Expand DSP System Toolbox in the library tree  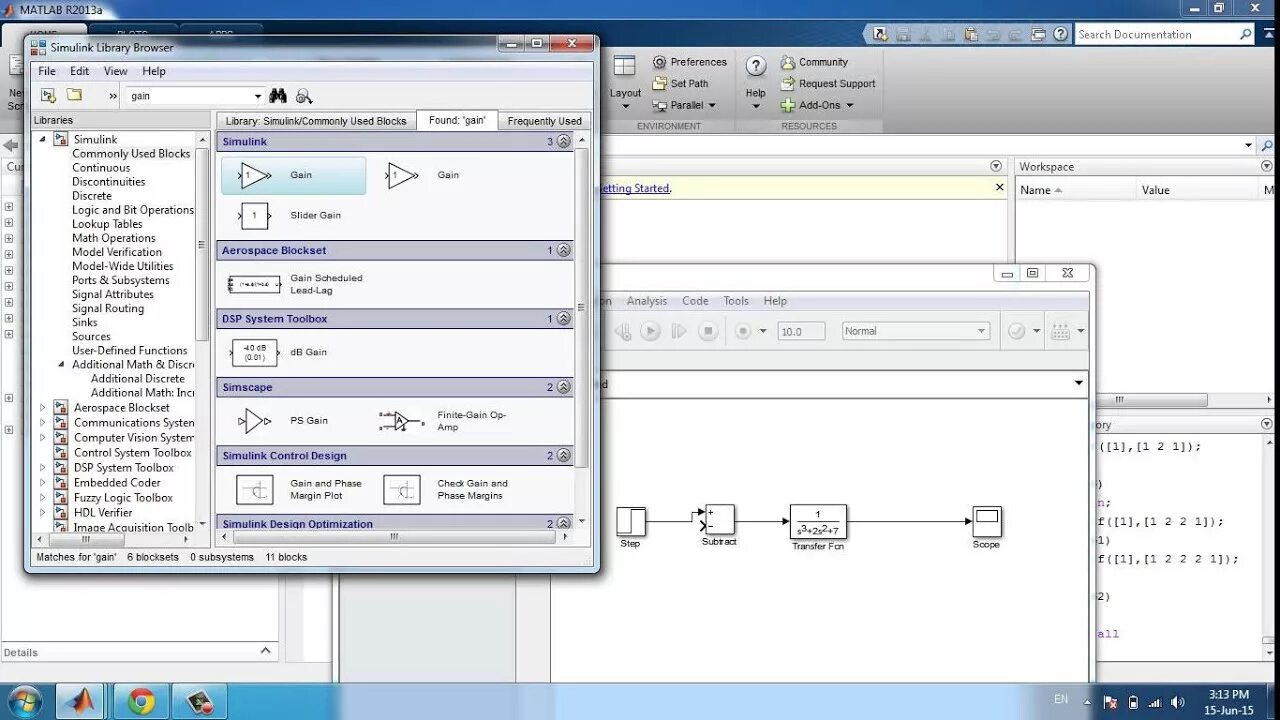click(43, 468)
